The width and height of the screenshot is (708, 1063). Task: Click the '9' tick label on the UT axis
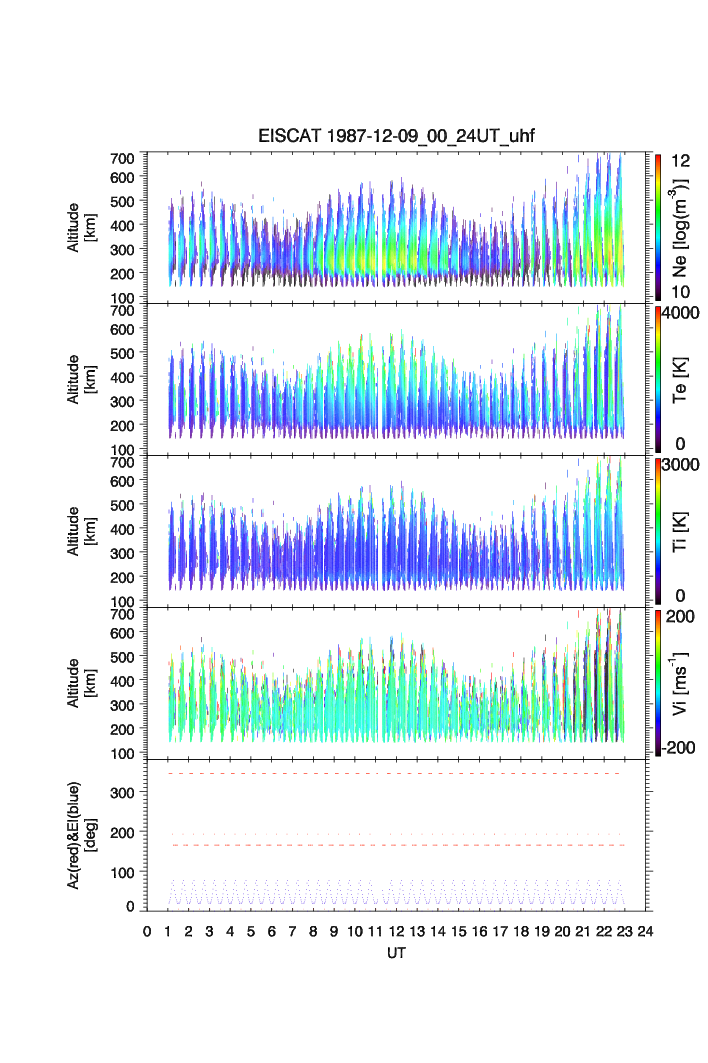(x=334, y=931)
